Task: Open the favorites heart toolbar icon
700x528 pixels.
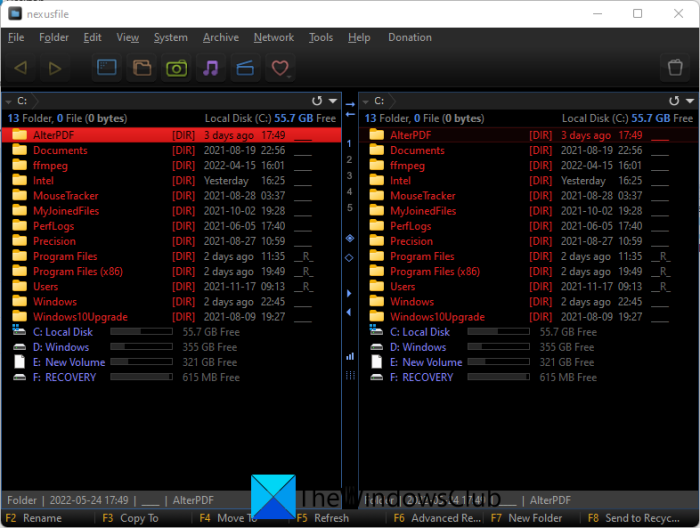Action: coord(280,68)
